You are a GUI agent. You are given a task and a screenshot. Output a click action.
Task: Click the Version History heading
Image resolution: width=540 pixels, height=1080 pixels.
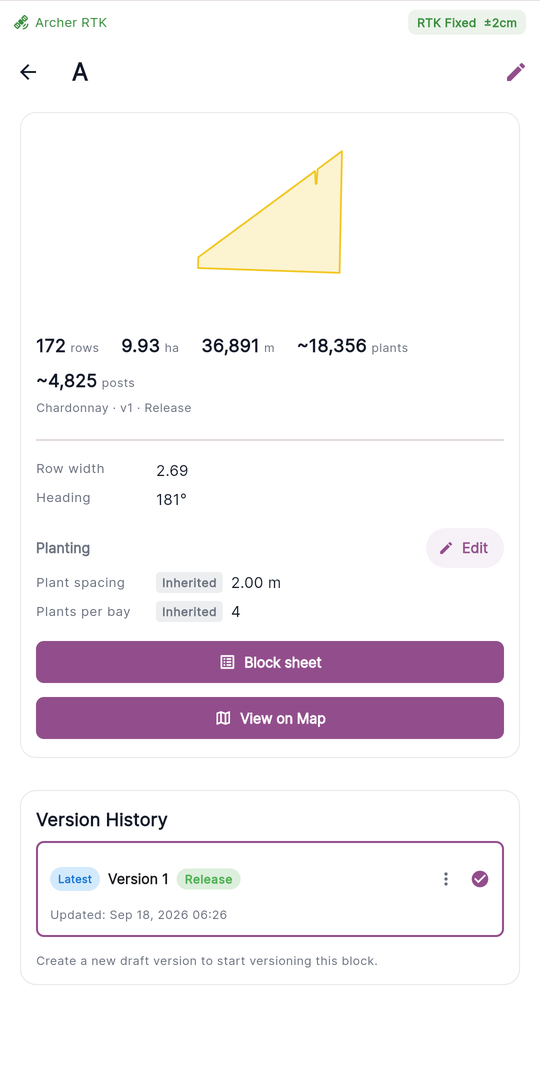point(102,820)
